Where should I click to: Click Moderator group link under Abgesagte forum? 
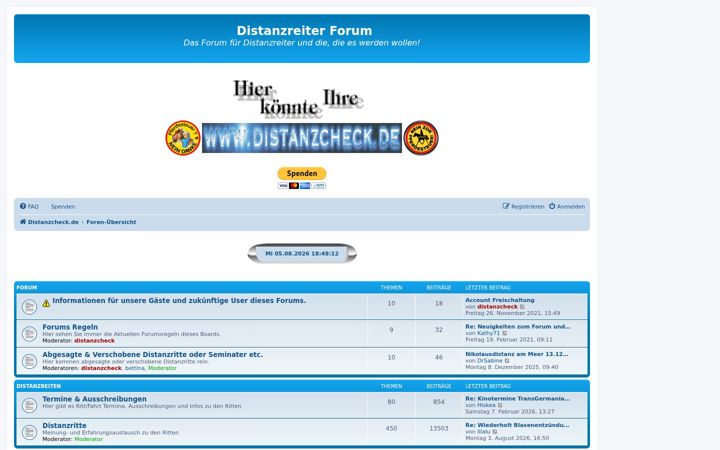pyautogui.click(x=162, y=368)
